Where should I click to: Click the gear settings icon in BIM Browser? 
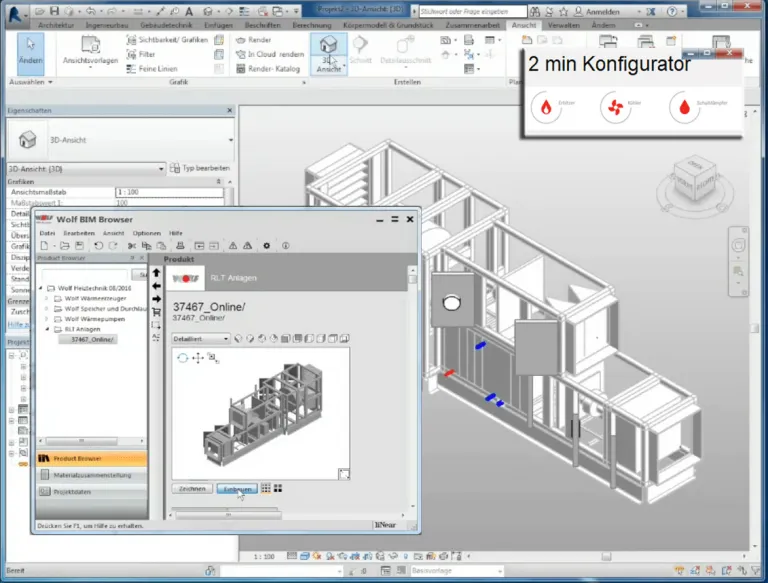[266, 246]
